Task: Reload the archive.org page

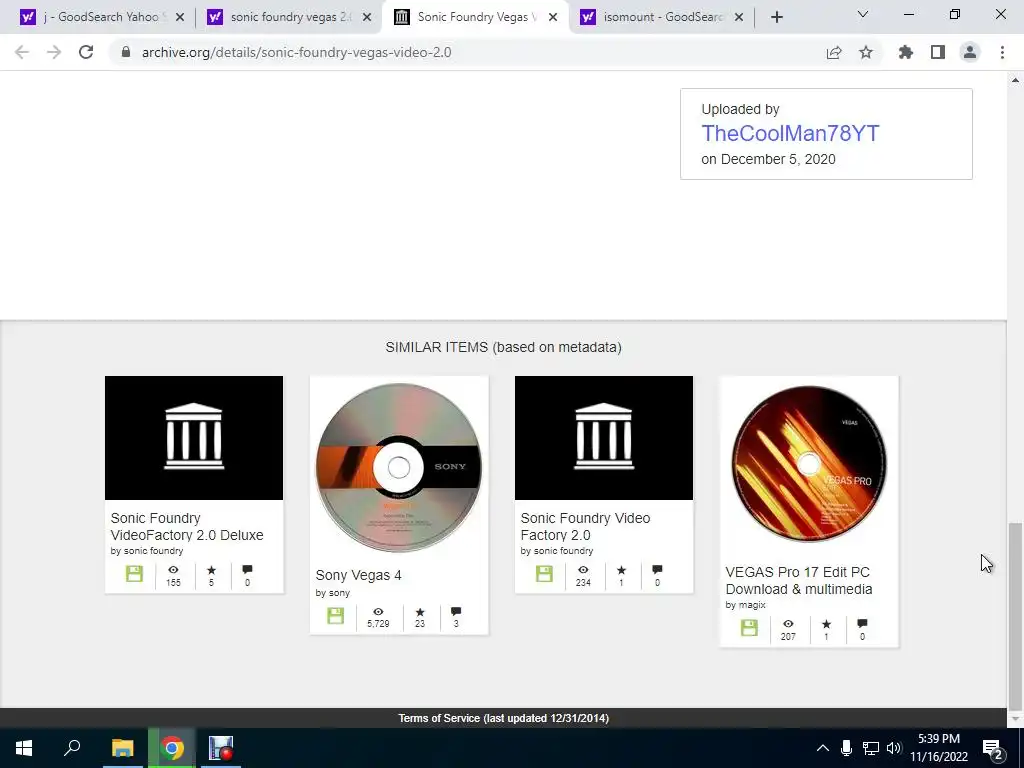Action: pos(86,52)
